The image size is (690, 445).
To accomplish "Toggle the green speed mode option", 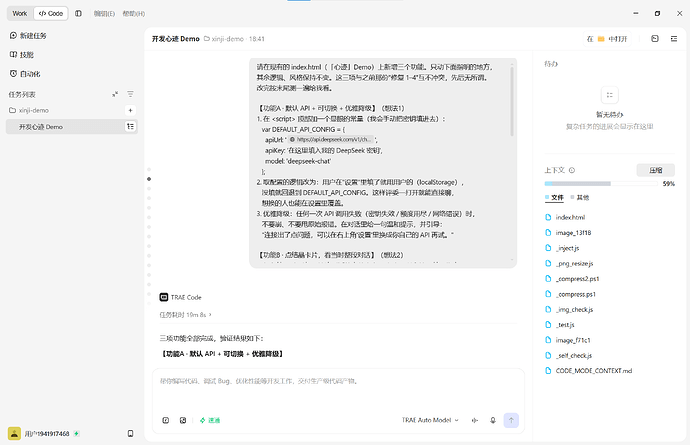I will 210,420.
